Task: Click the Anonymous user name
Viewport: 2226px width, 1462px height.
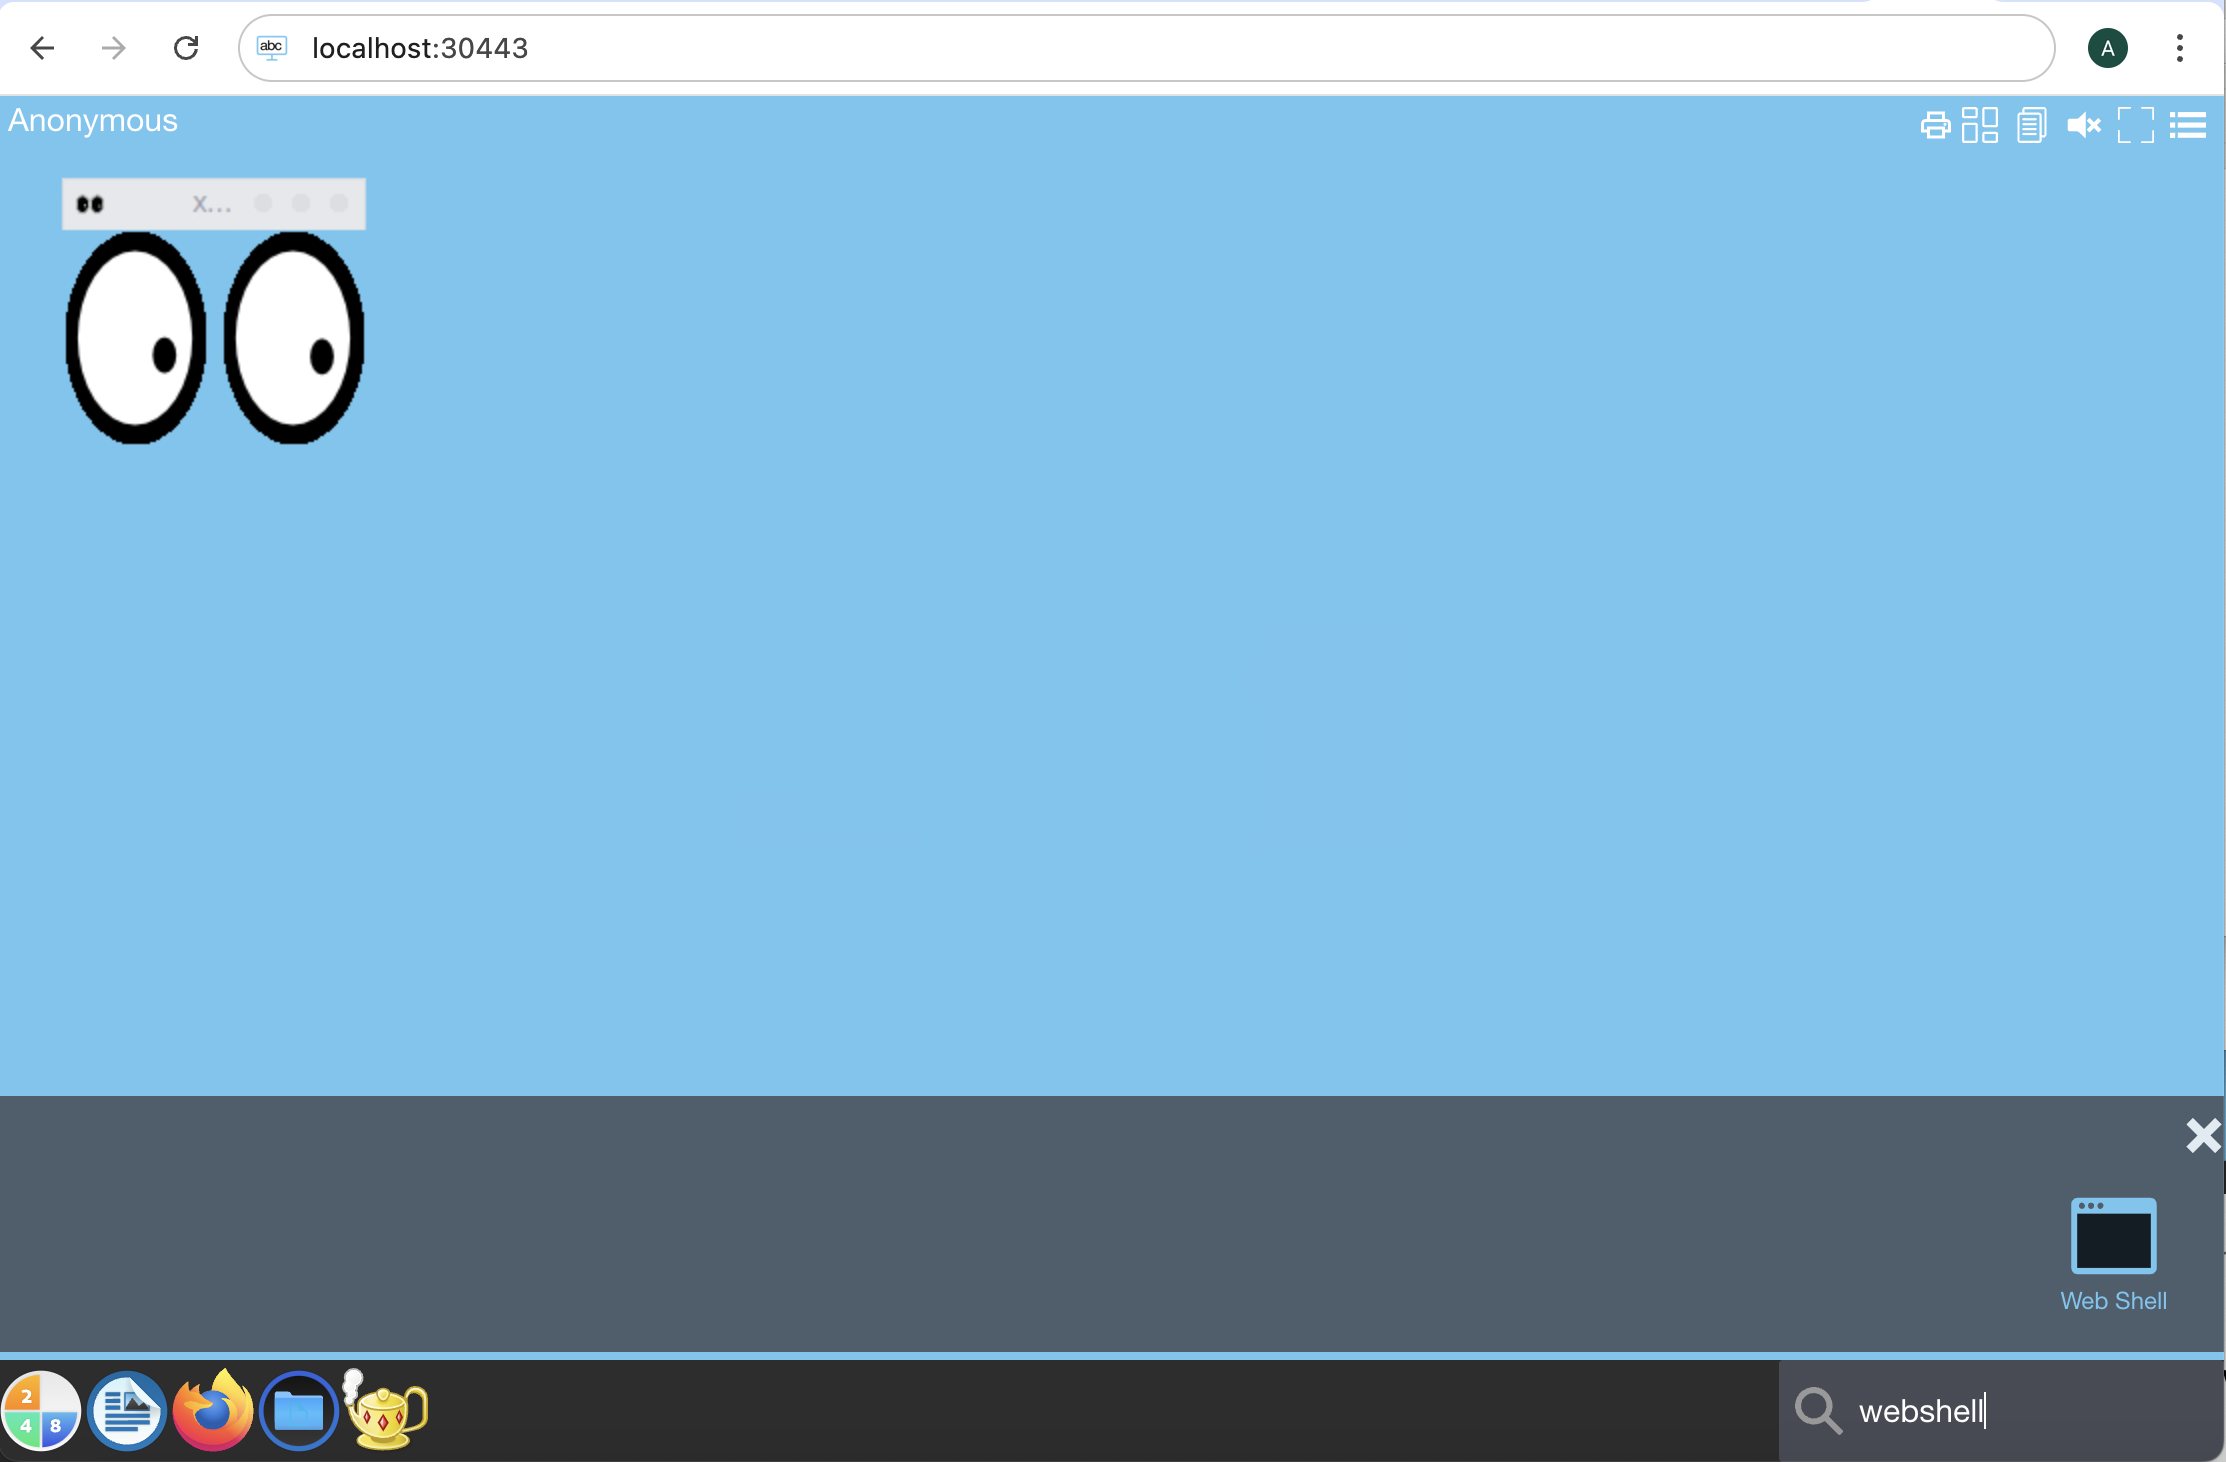Action: pos(93,121)
